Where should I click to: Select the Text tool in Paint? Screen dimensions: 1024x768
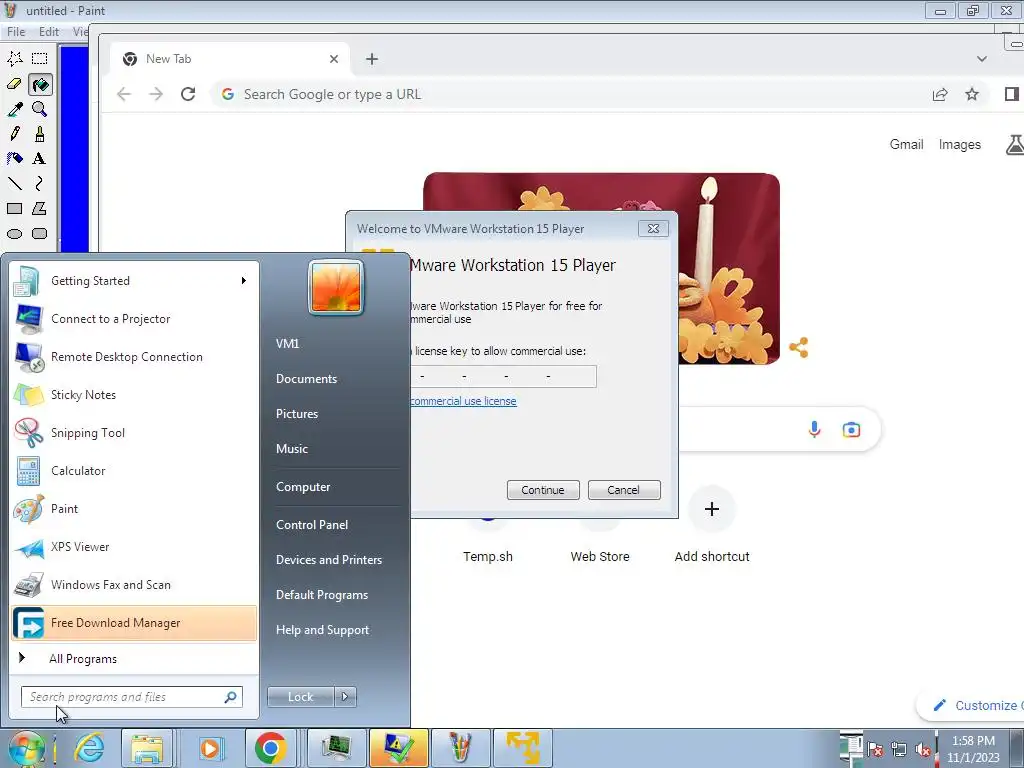pyautogui.click(x=39, y=159)
